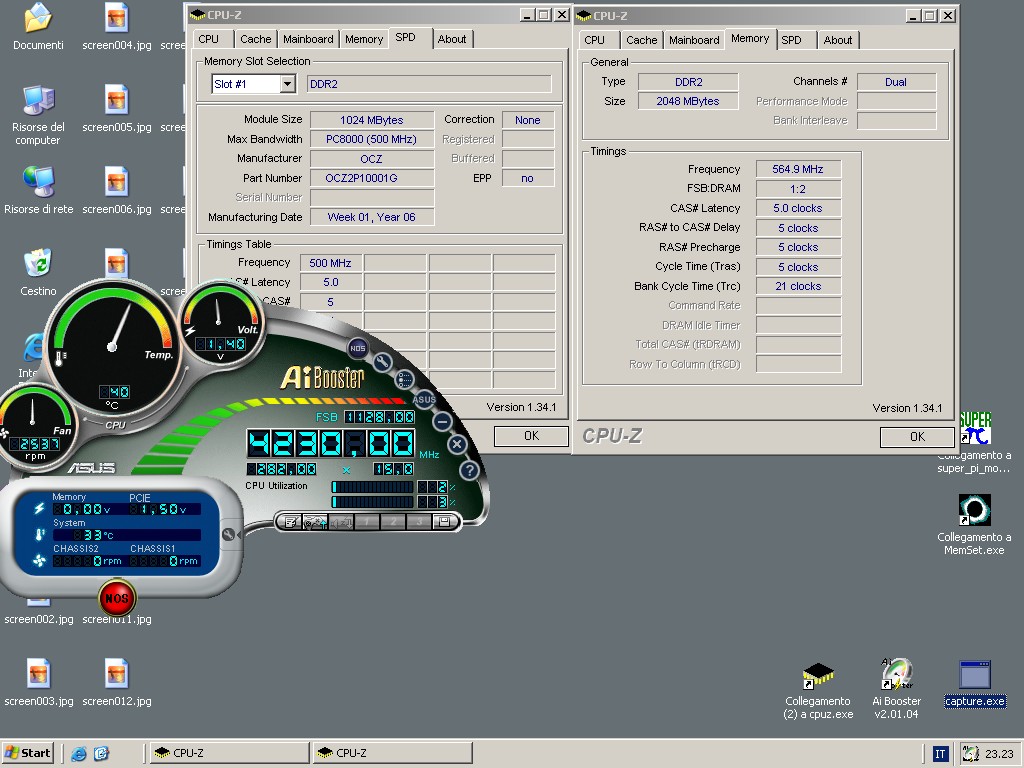
Task: Launch the Ai Booster v2.01.04 shortcut
Action: (x=897, y=690)
